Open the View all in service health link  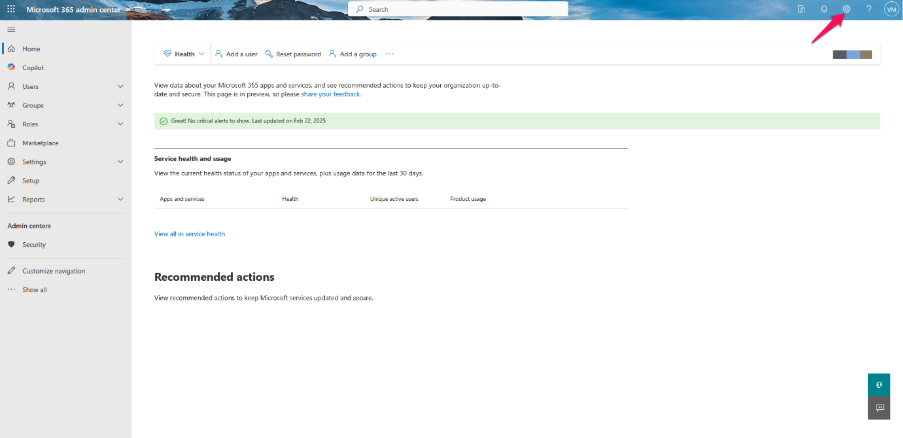click(x=189, y=234)
